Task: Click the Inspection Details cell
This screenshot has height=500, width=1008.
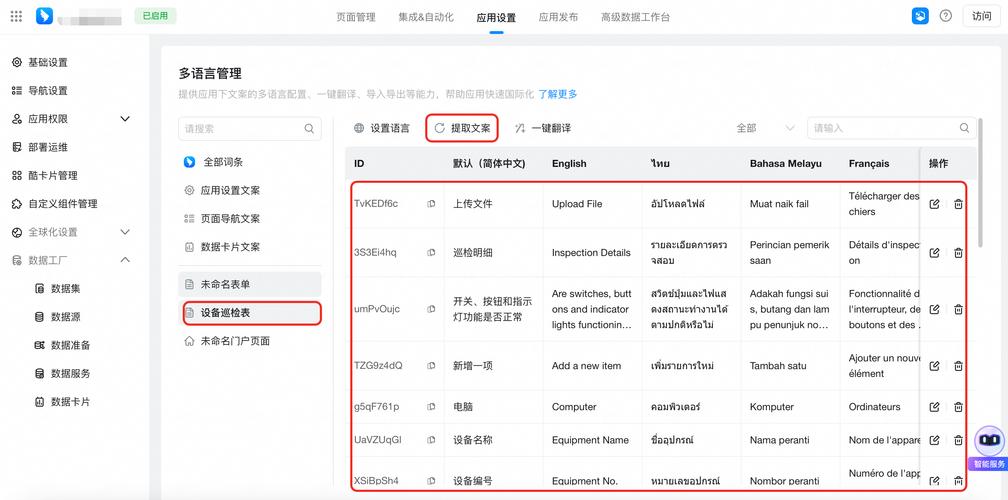Action: tap(591, 253)
